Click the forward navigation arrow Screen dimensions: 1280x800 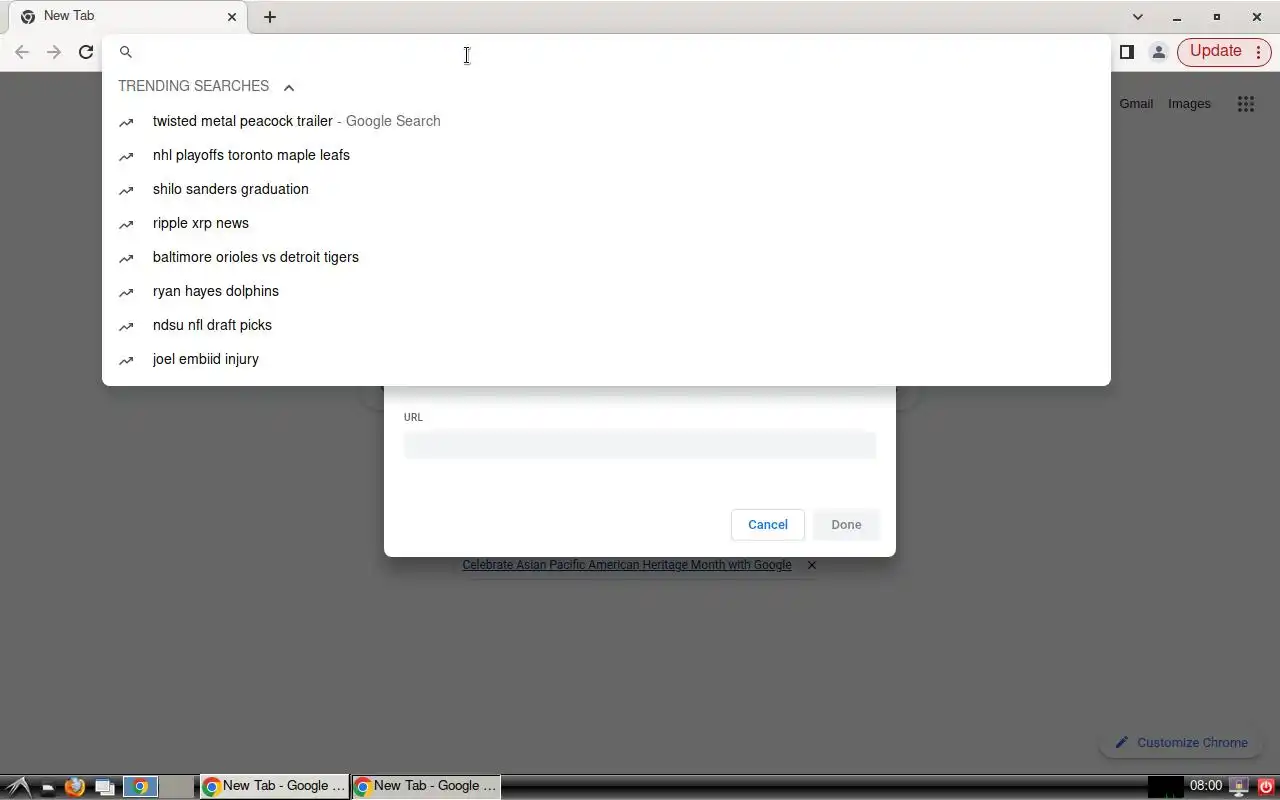point(54,52)
